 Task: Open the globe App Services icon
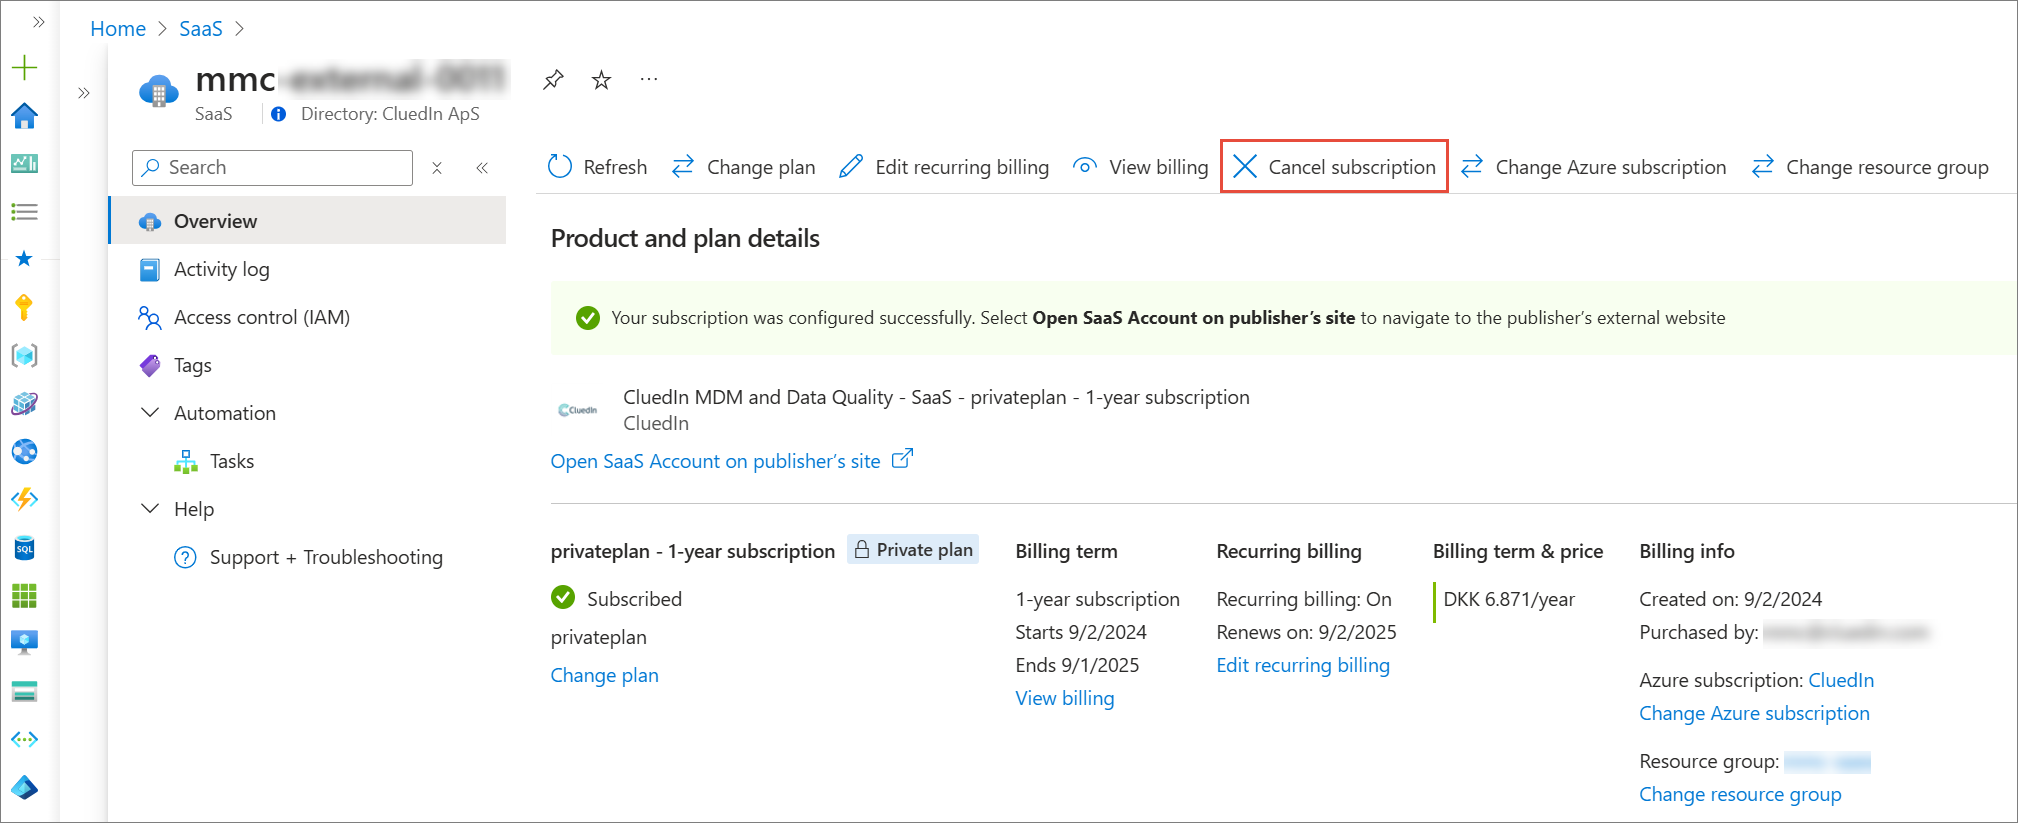pyautogui.click(x=24, y=451)
